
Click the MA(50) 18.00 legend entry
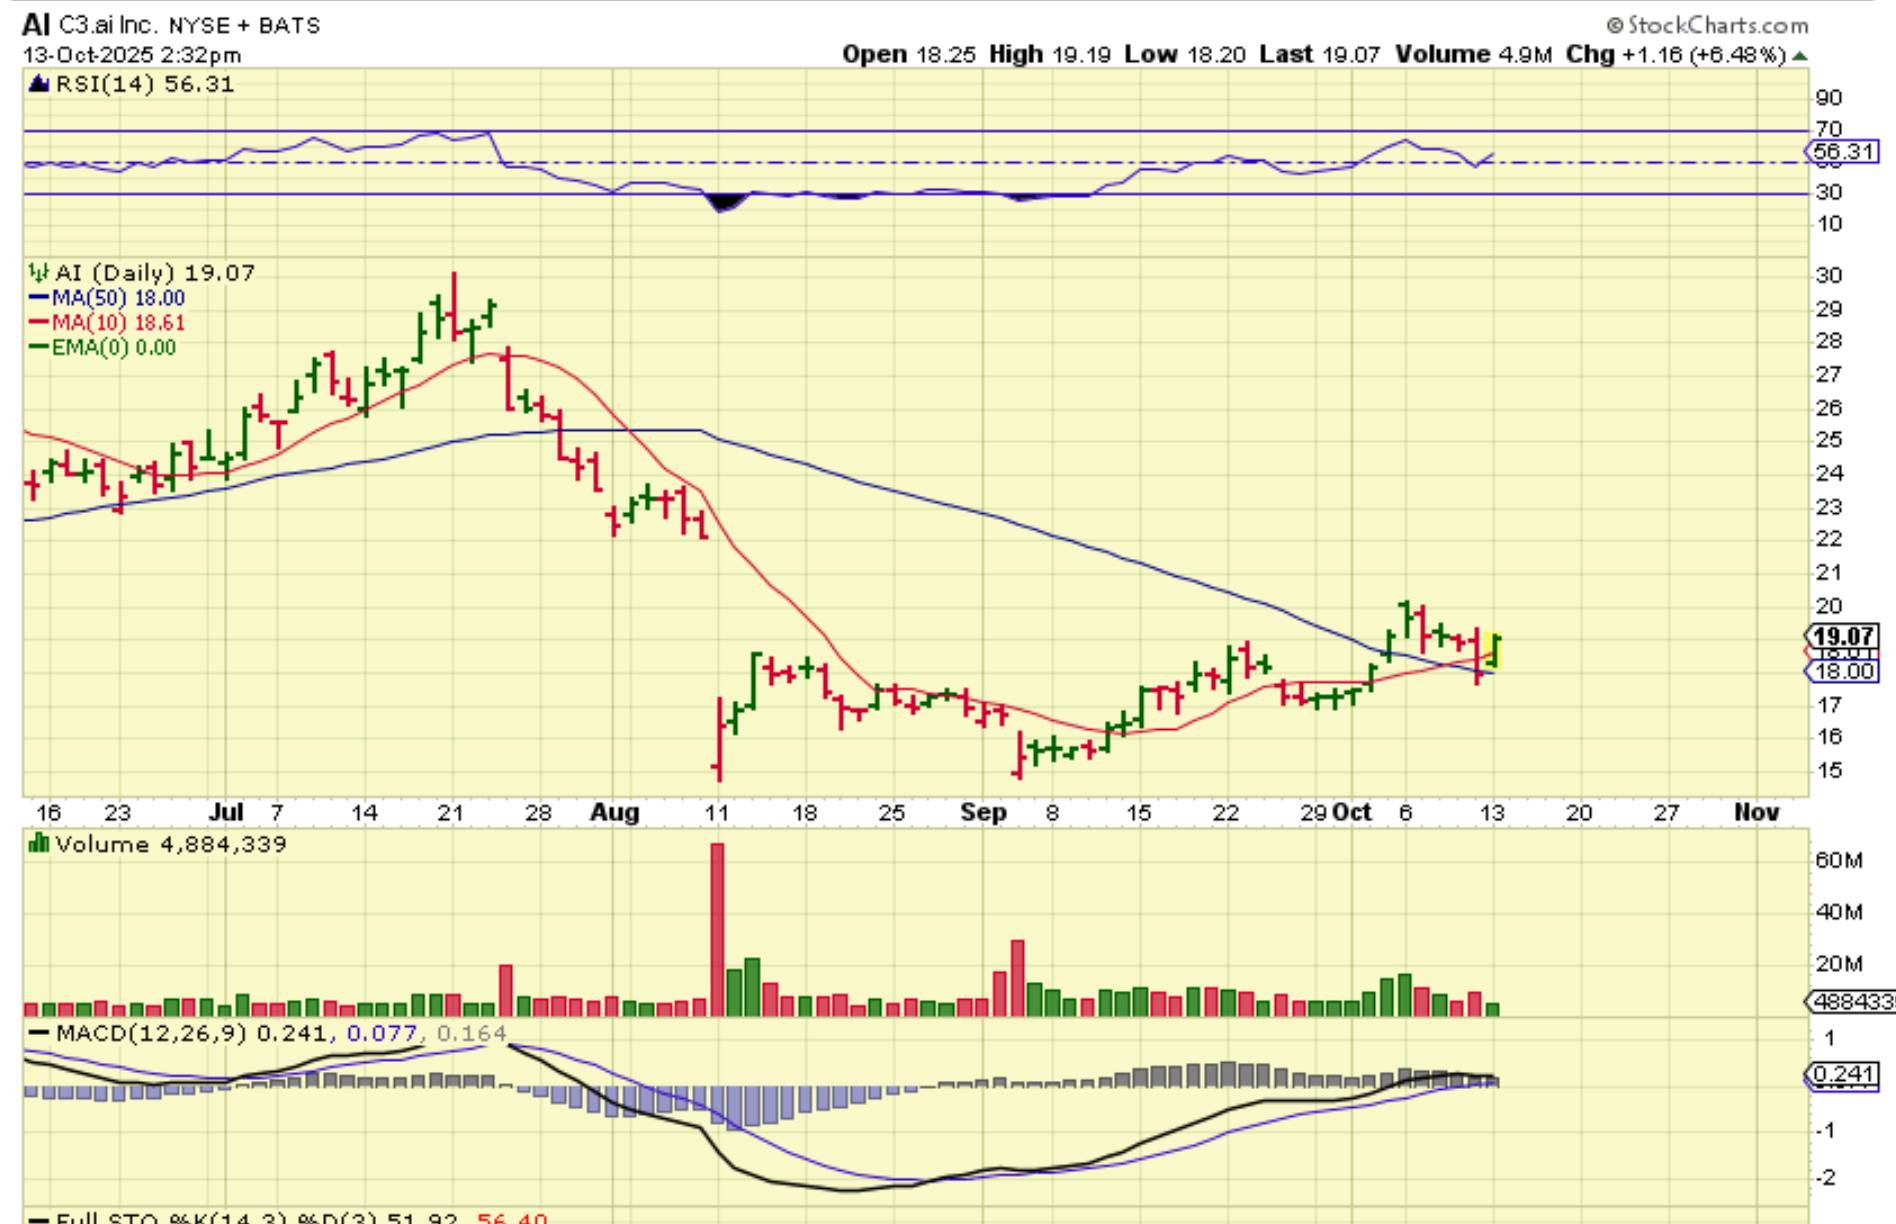click(x=118, y=298)
